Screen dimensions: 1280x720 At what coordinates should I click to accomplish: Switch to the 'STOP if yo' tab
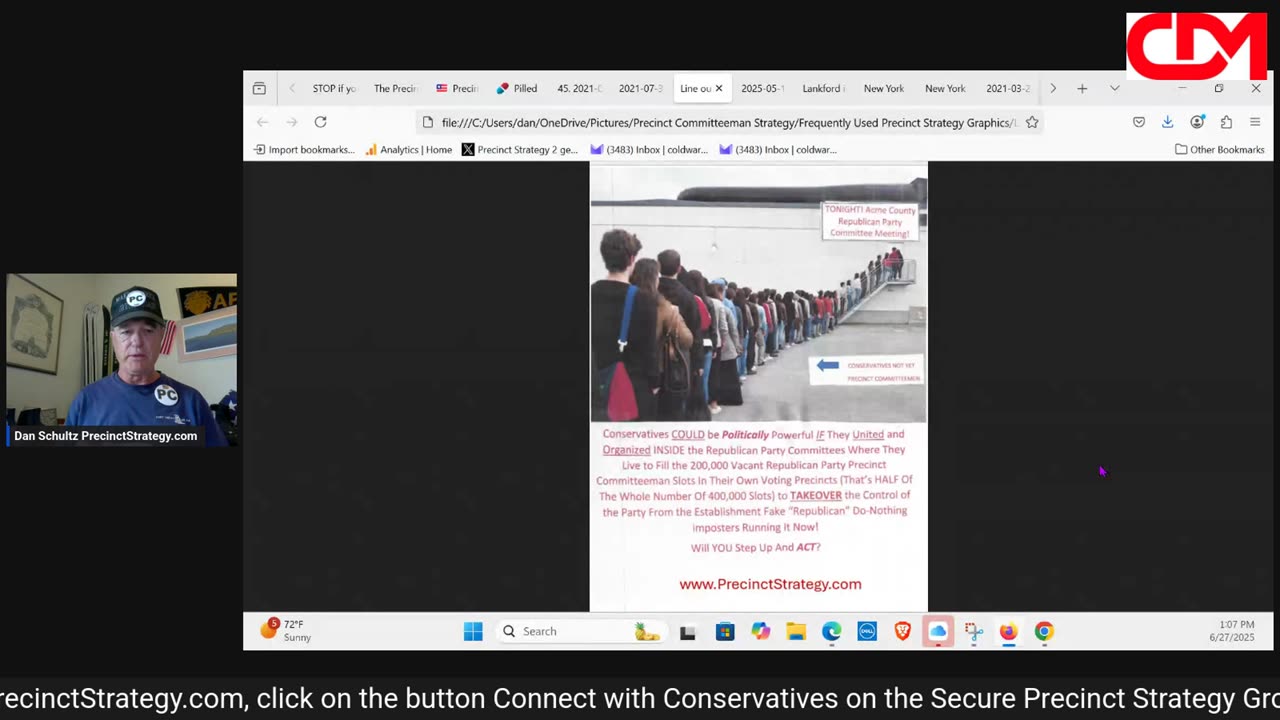point(333,89)
